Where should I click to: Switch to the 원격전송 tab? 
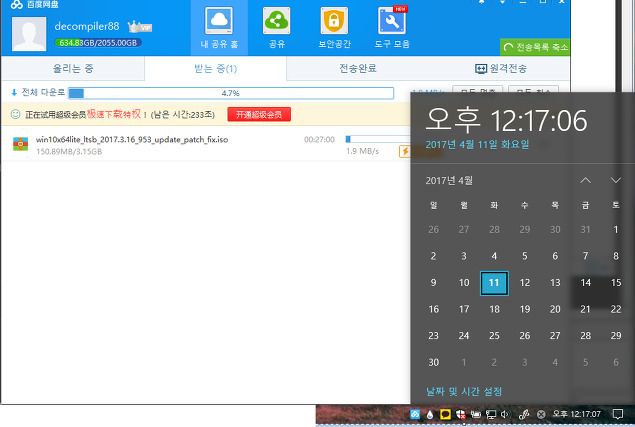coord(501,68)
